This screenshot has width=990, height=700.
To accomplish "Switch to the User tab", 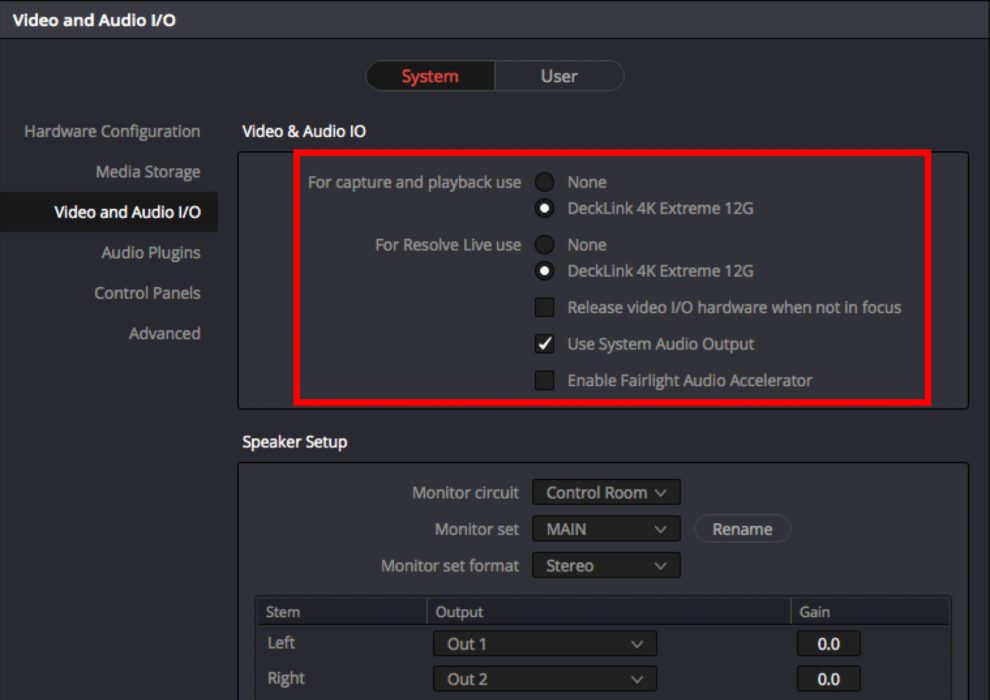I will 559,76.
